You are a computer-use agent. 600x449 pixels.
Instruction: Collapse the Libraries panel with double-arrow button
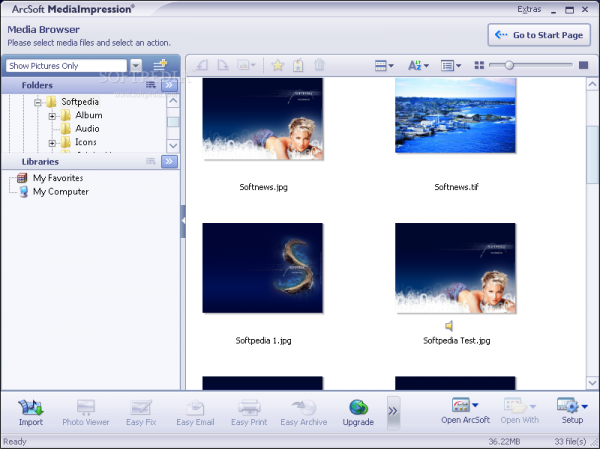coord(170,161)
